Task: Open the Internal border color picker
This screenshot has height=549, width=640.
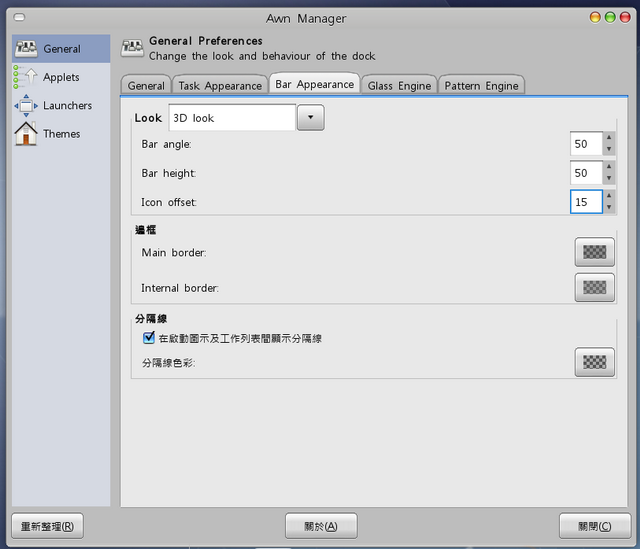Action: pos(594,287)
